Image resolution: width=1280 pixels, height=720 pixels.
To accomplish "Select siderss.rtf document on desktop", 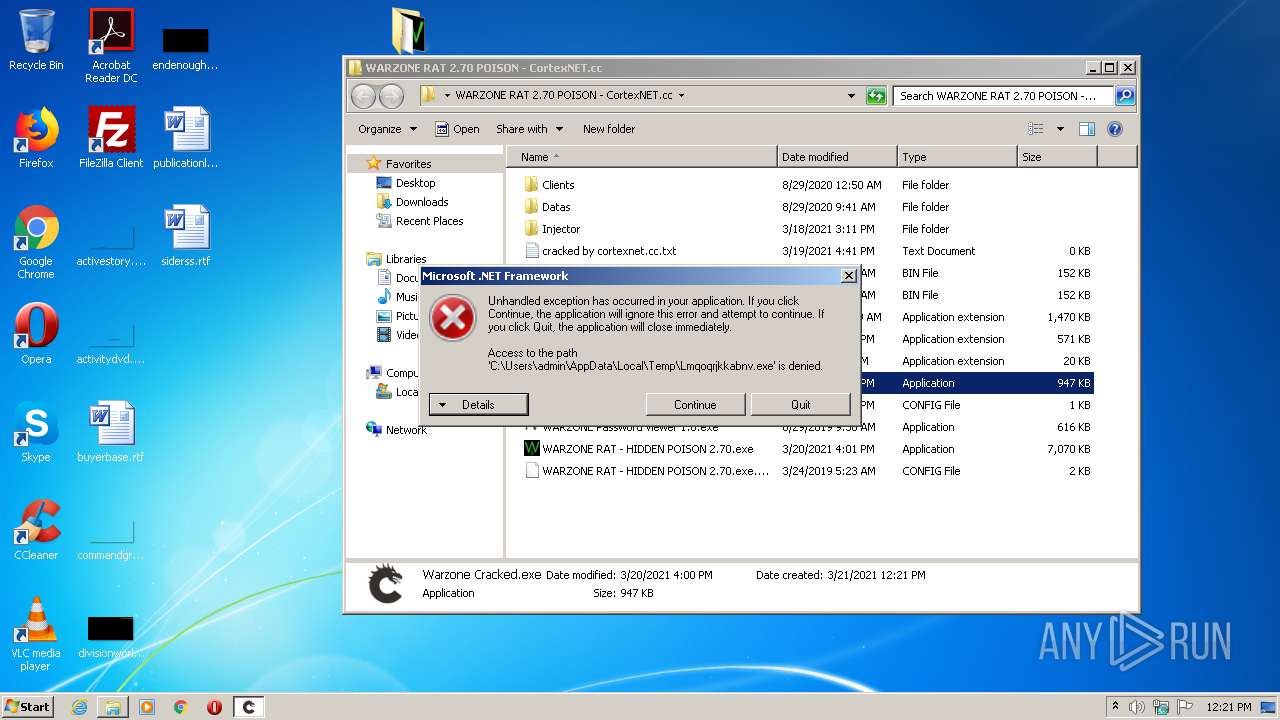I will pyautogui.click(x=186, y=236).
